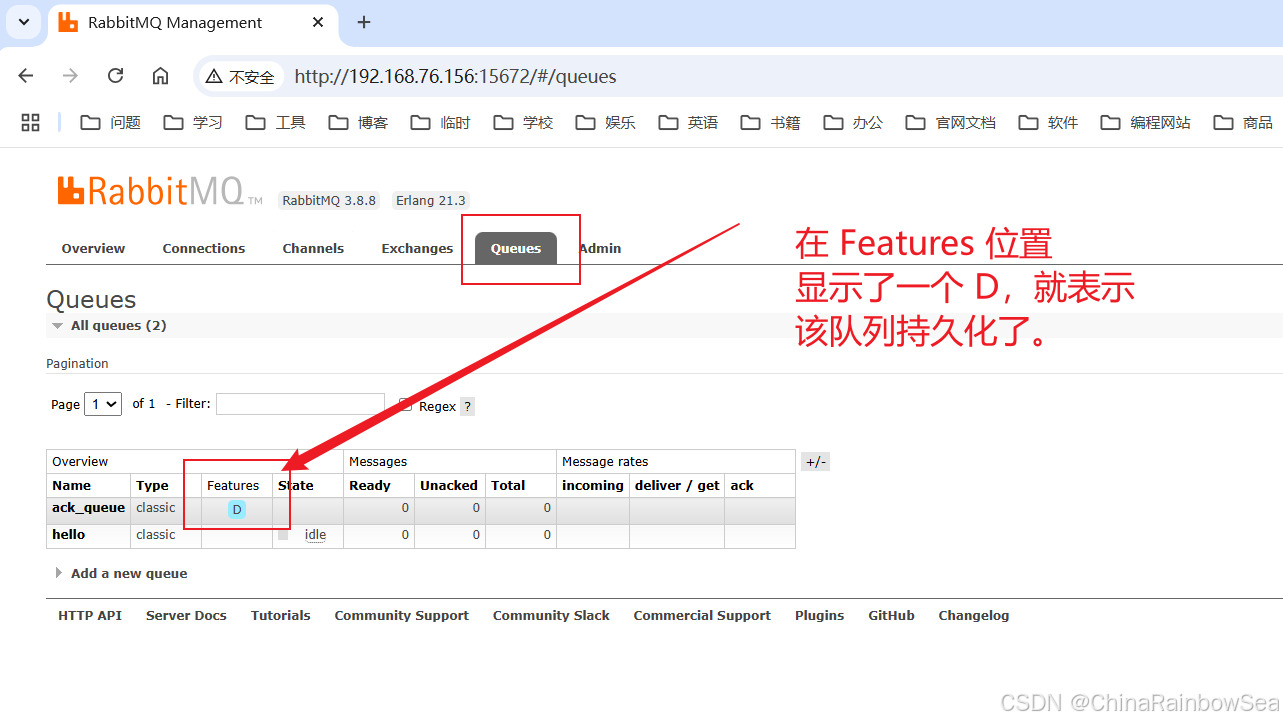Screen dimensions: 1283x724
Task: Open the hello queue details
Action: point(68,535)
